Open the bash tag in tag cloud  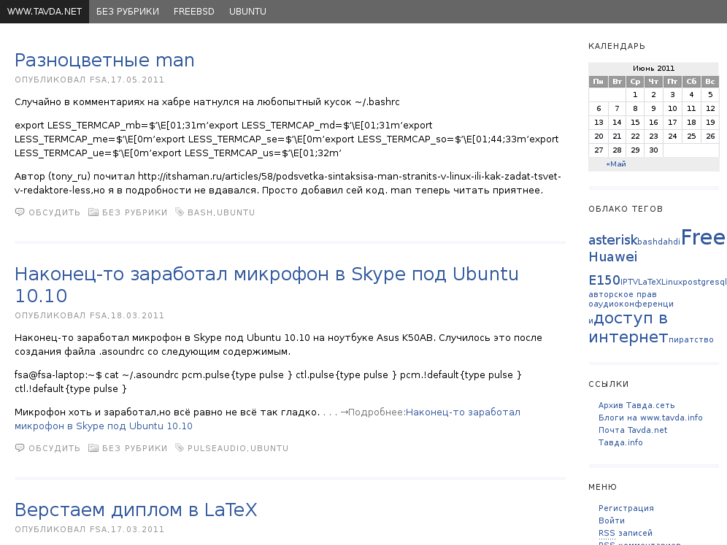(645, 242)
